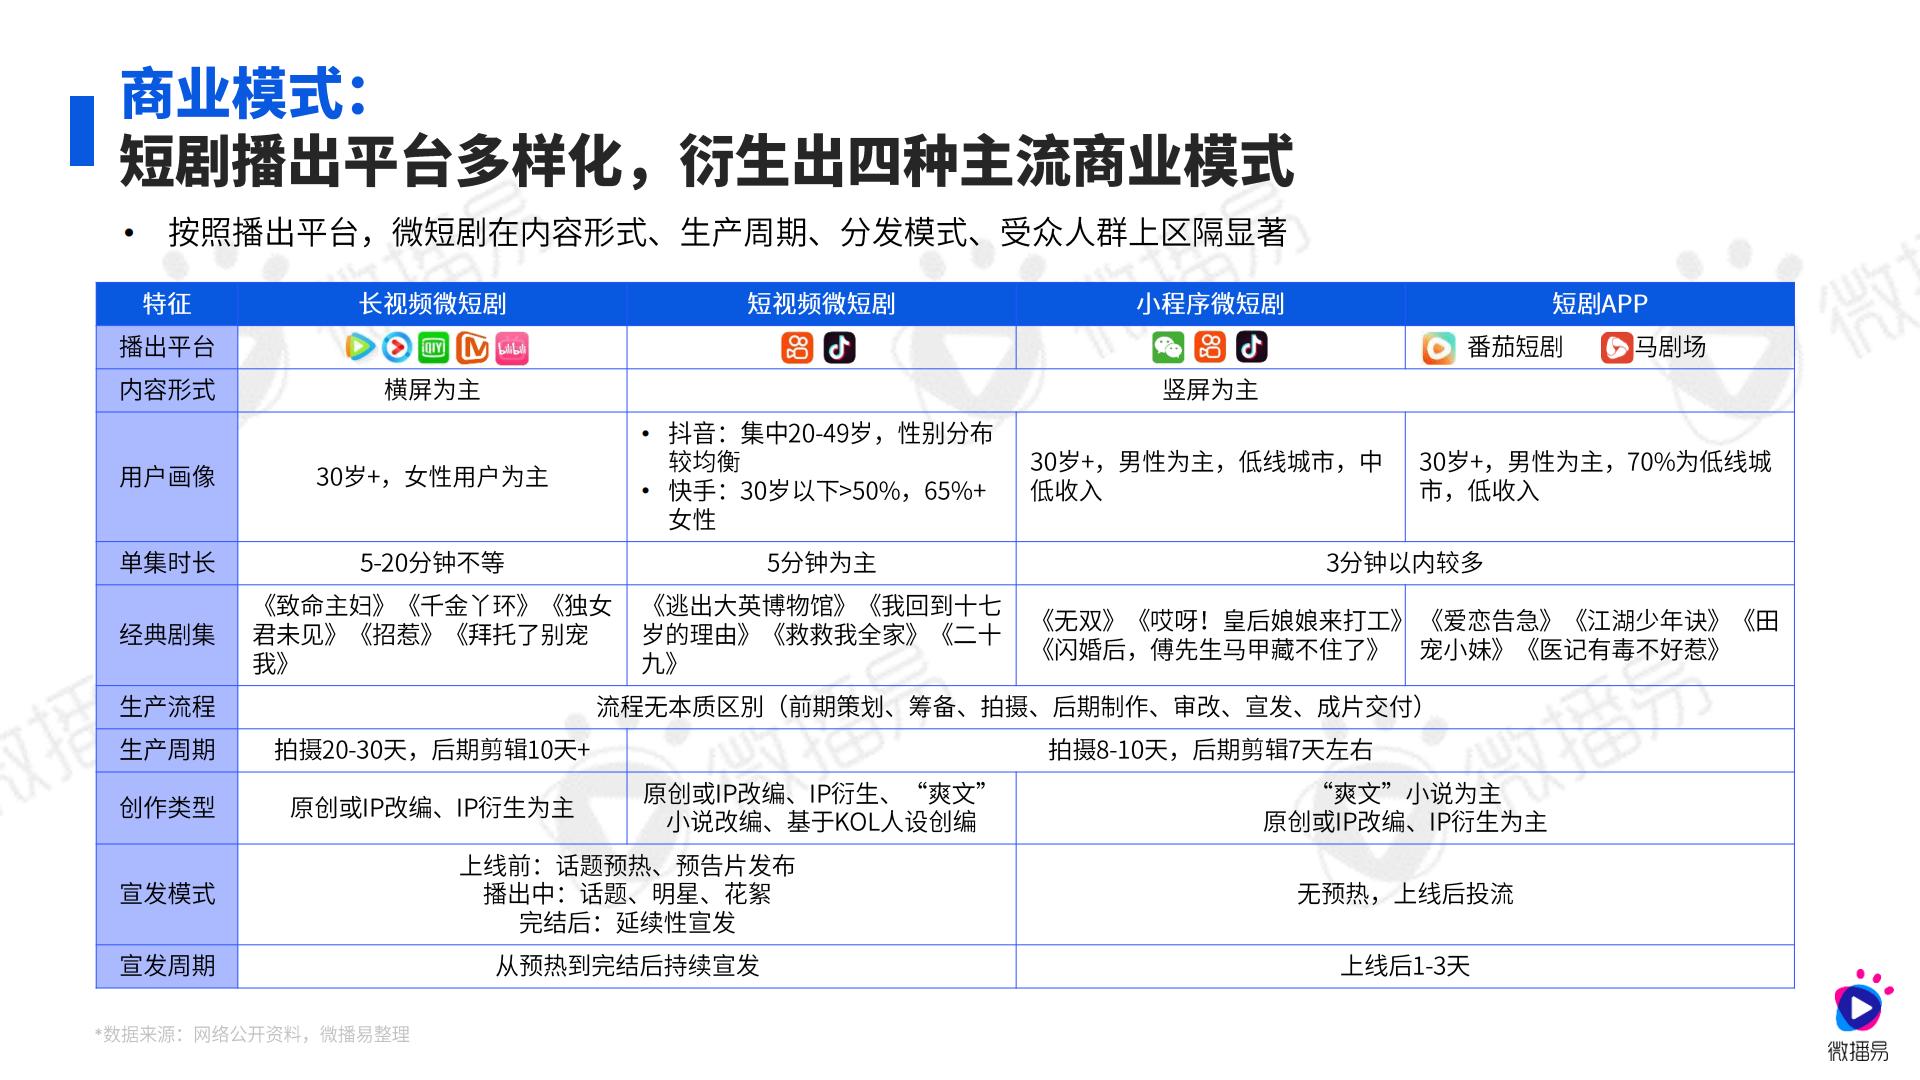The image size is (1920, 1080).
Task: Click the 上线前：话题预热、预告片发布 line
Action: [x=627, y=865]
